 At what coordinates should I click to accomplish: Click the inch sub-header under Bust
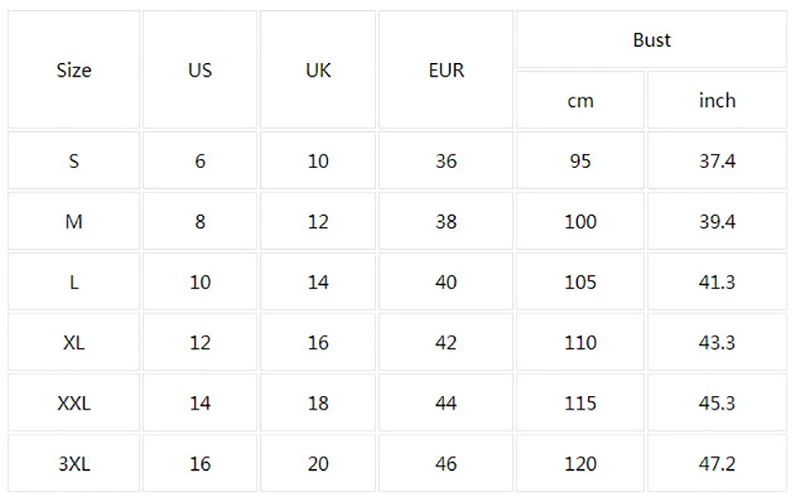pyautogui.click(x=717, y=101)
